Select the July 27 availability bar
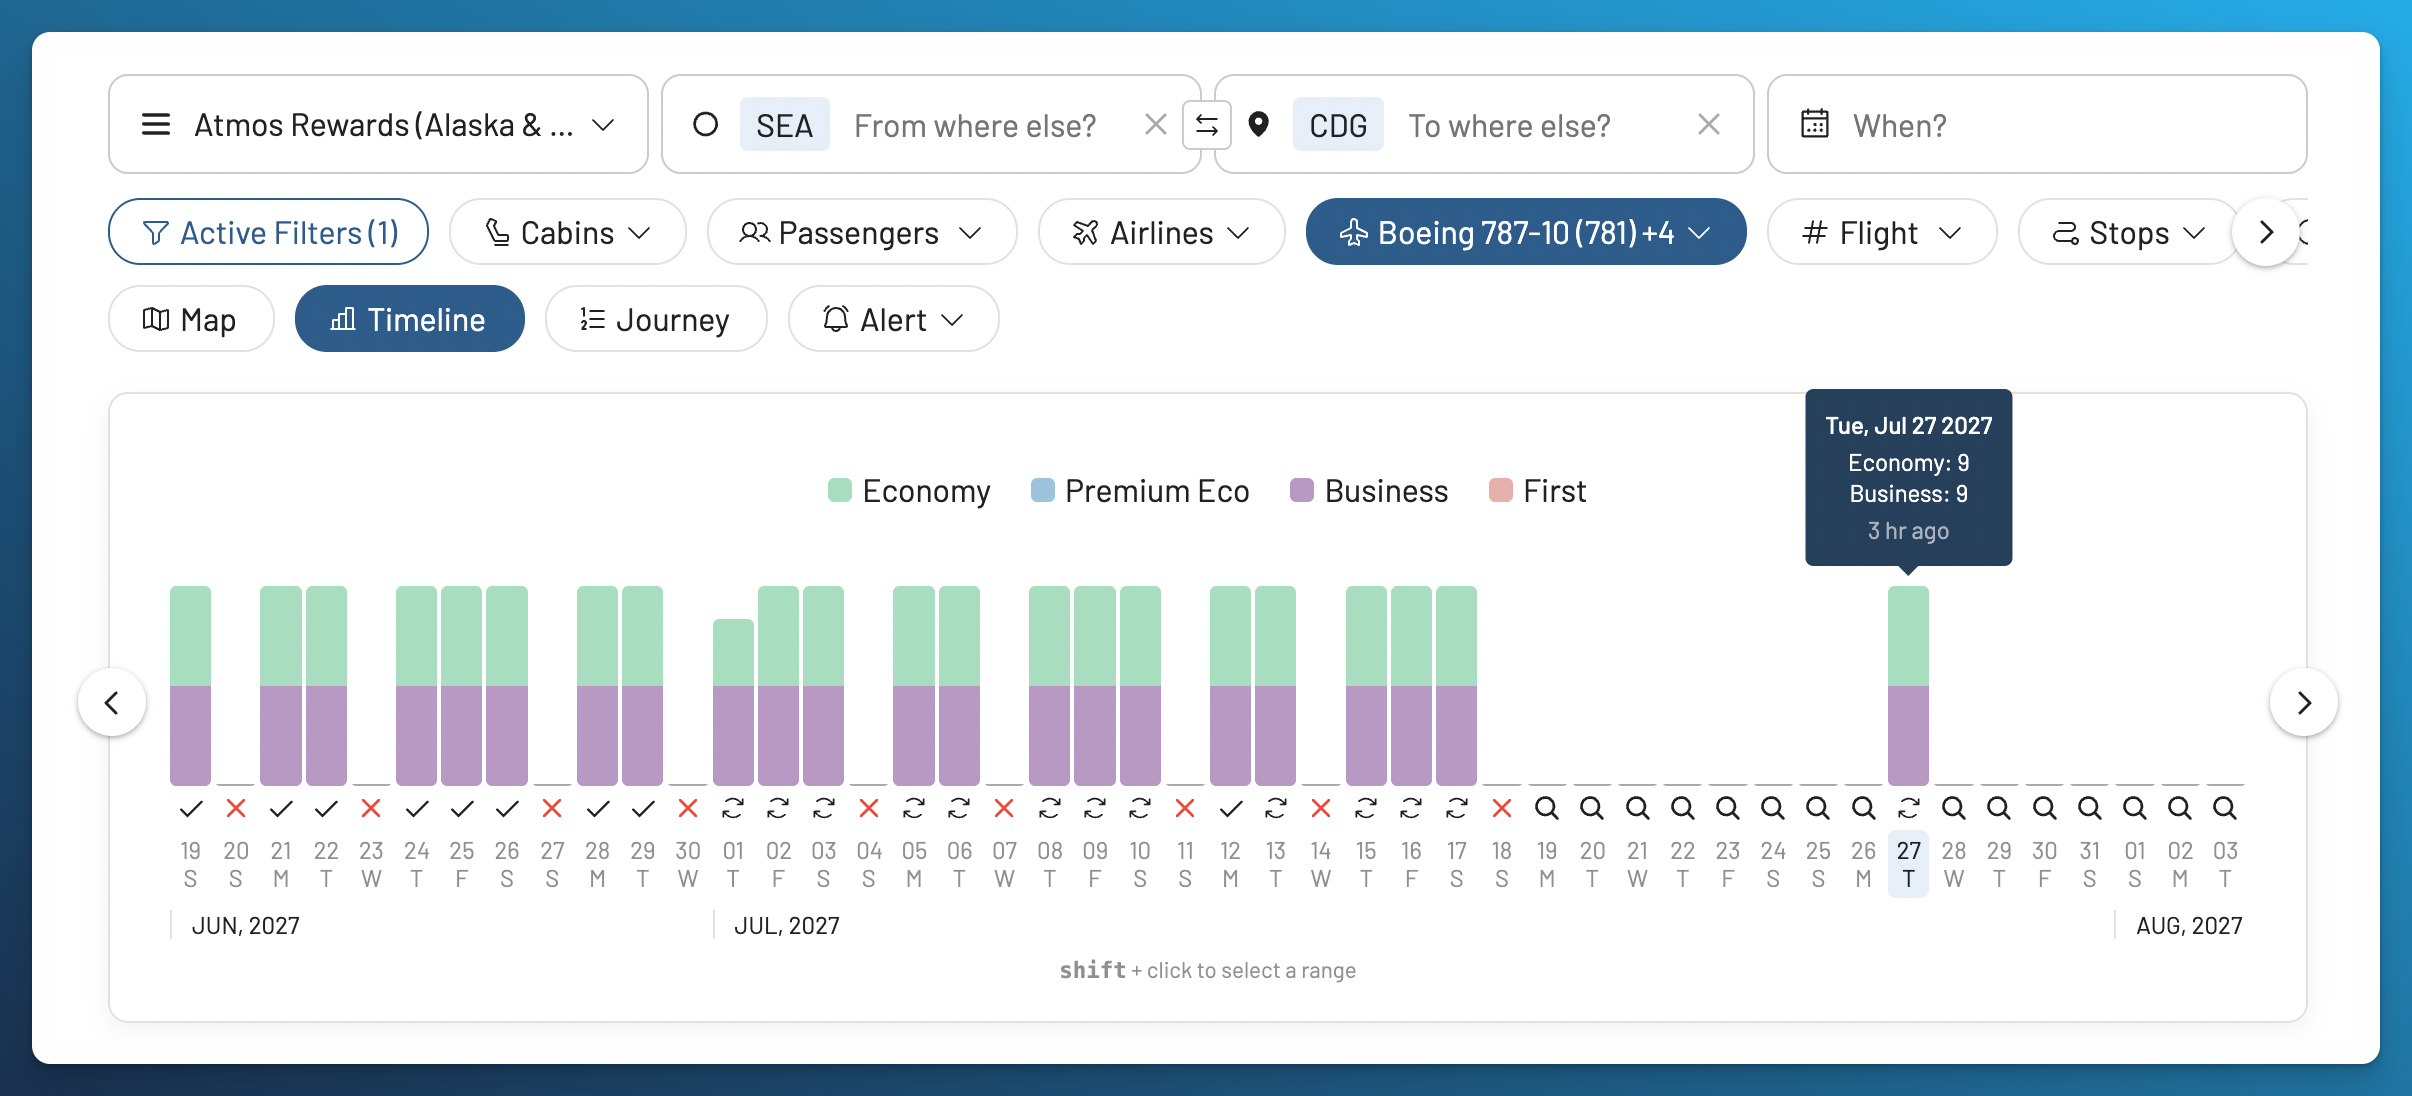2412x1096 pixels. click(x=1908, y=686)
